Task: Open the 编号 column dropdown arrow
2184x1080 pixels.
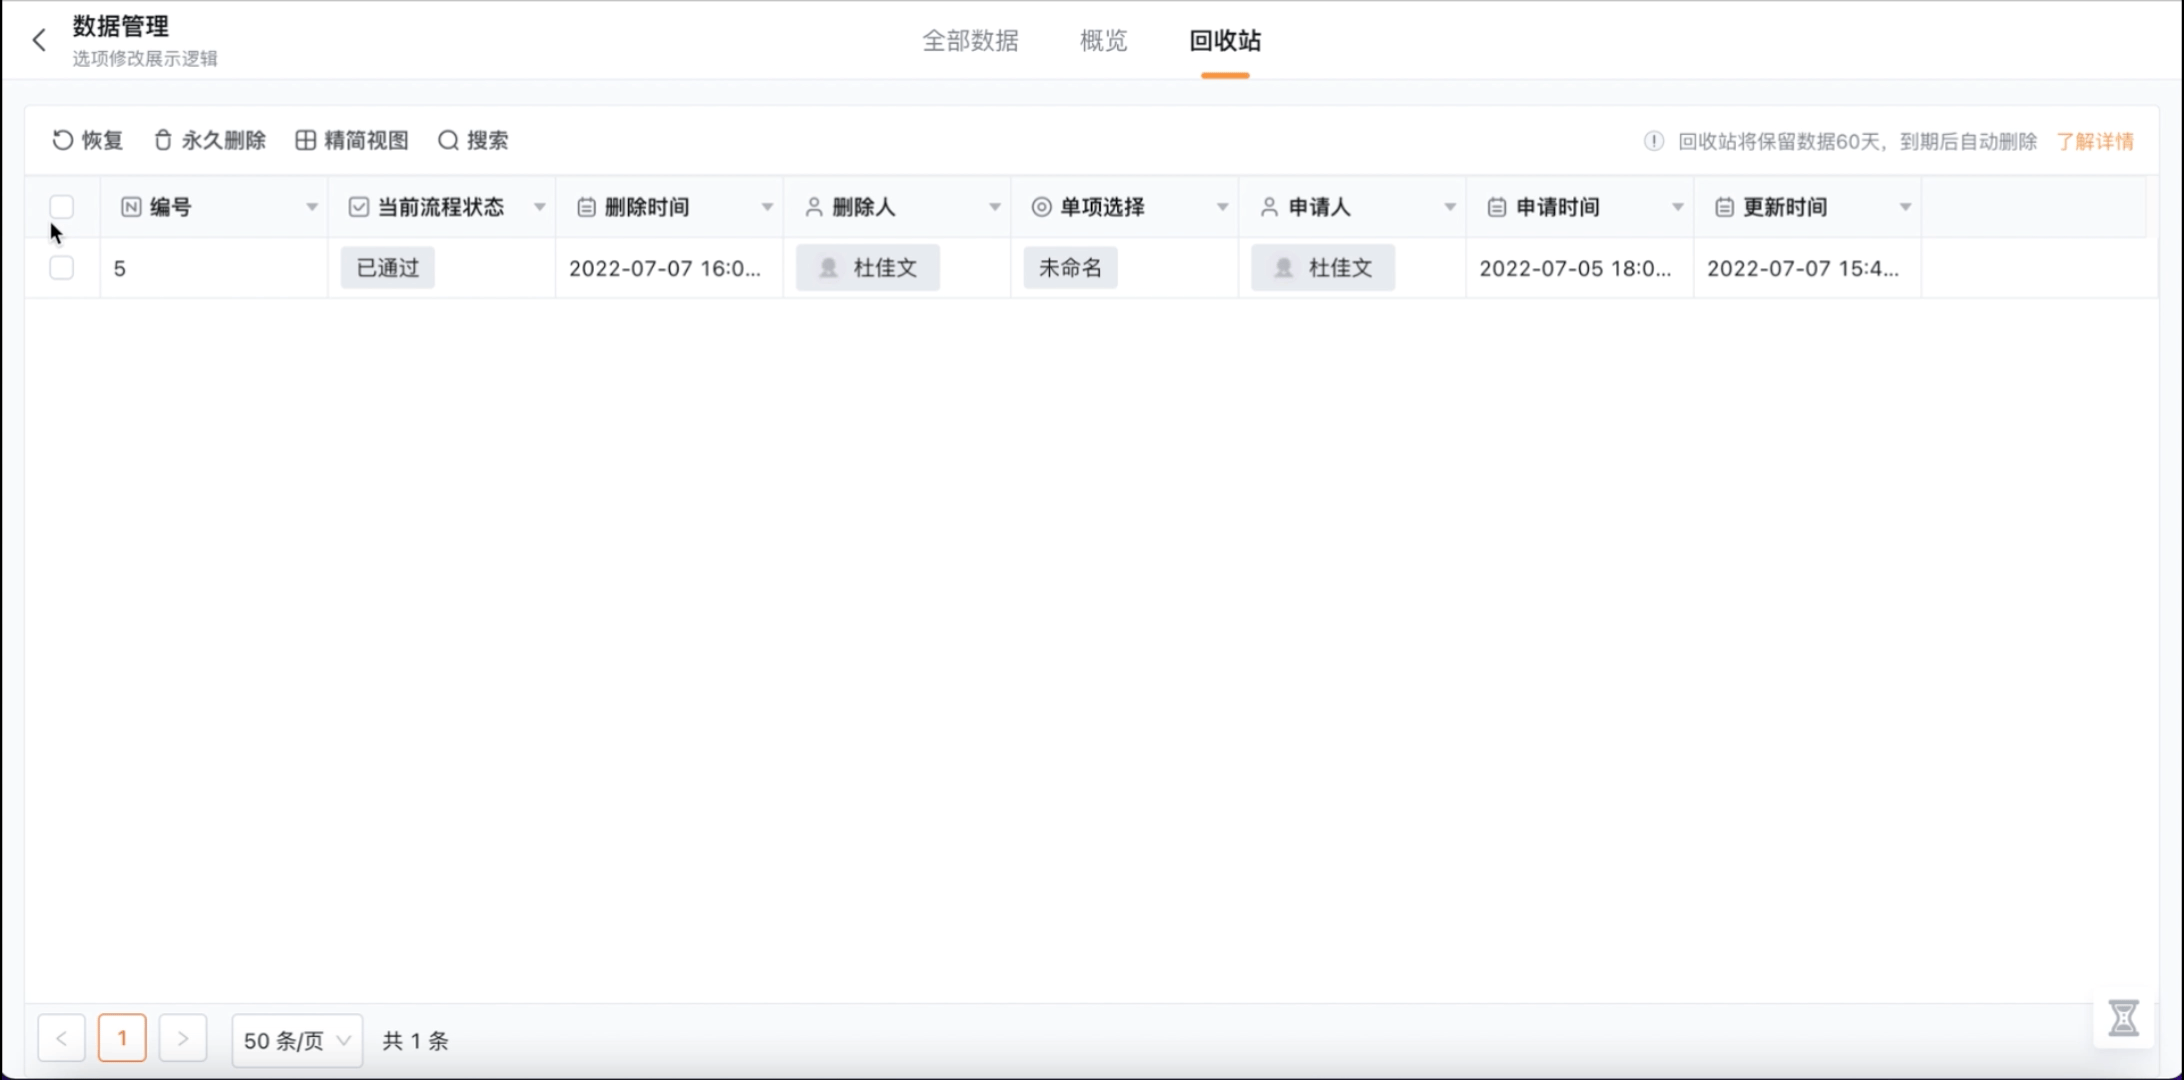Action: tap(312, 207)
